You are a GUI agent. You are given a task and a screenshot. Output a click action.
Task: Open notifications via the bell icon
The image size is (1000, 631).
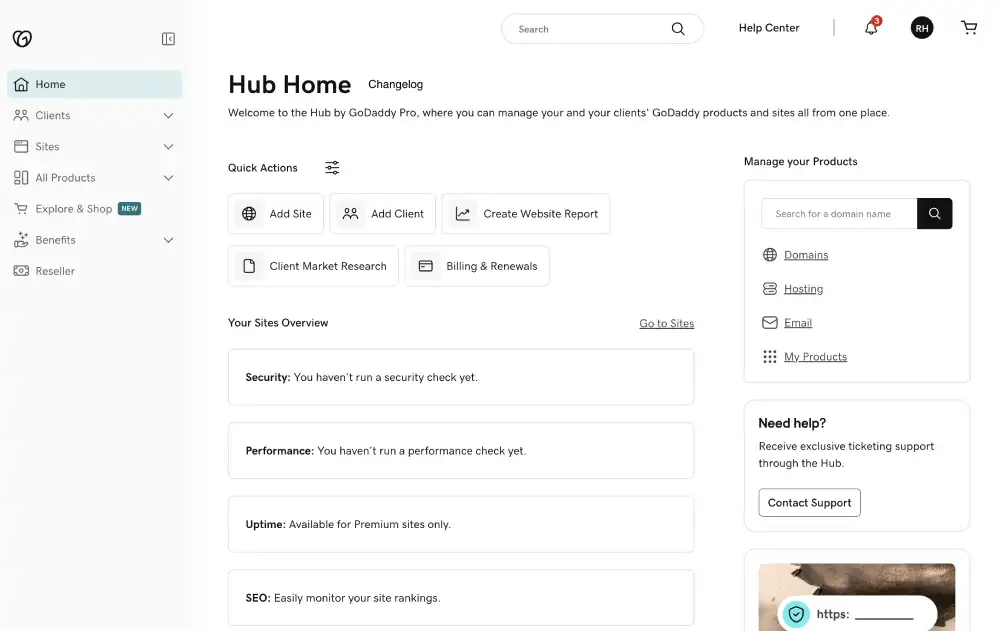tap(869, 28)
